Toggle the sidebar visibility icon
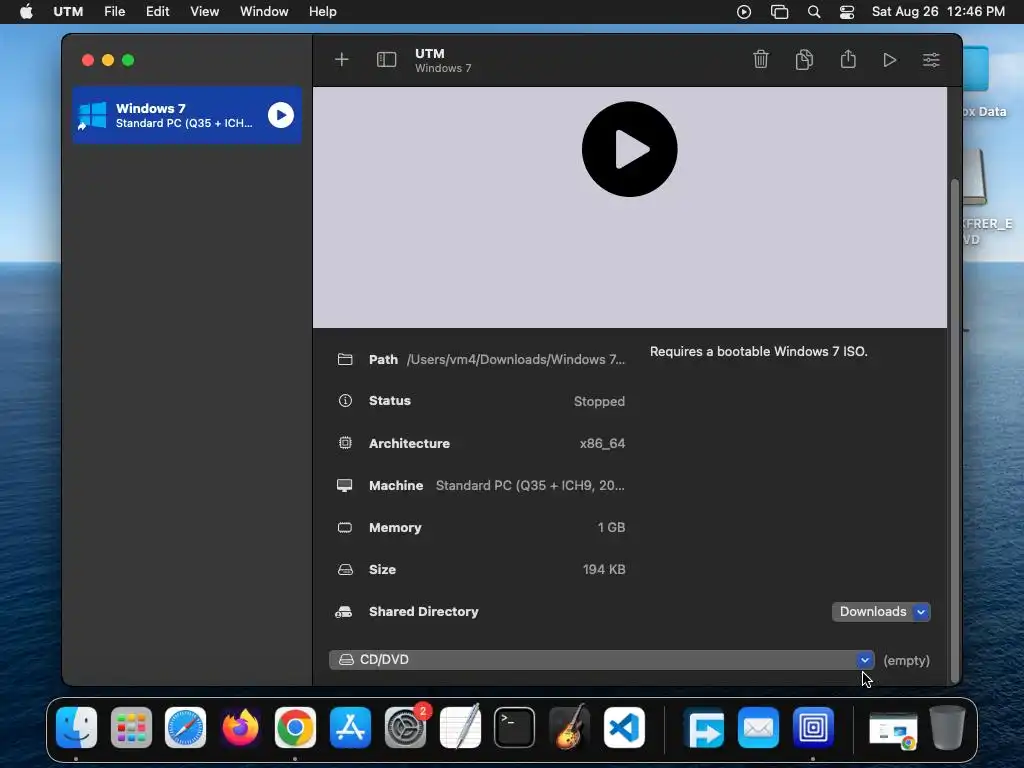The height and width of the screenshot is (768, 1024). click(x=386, y=60)
